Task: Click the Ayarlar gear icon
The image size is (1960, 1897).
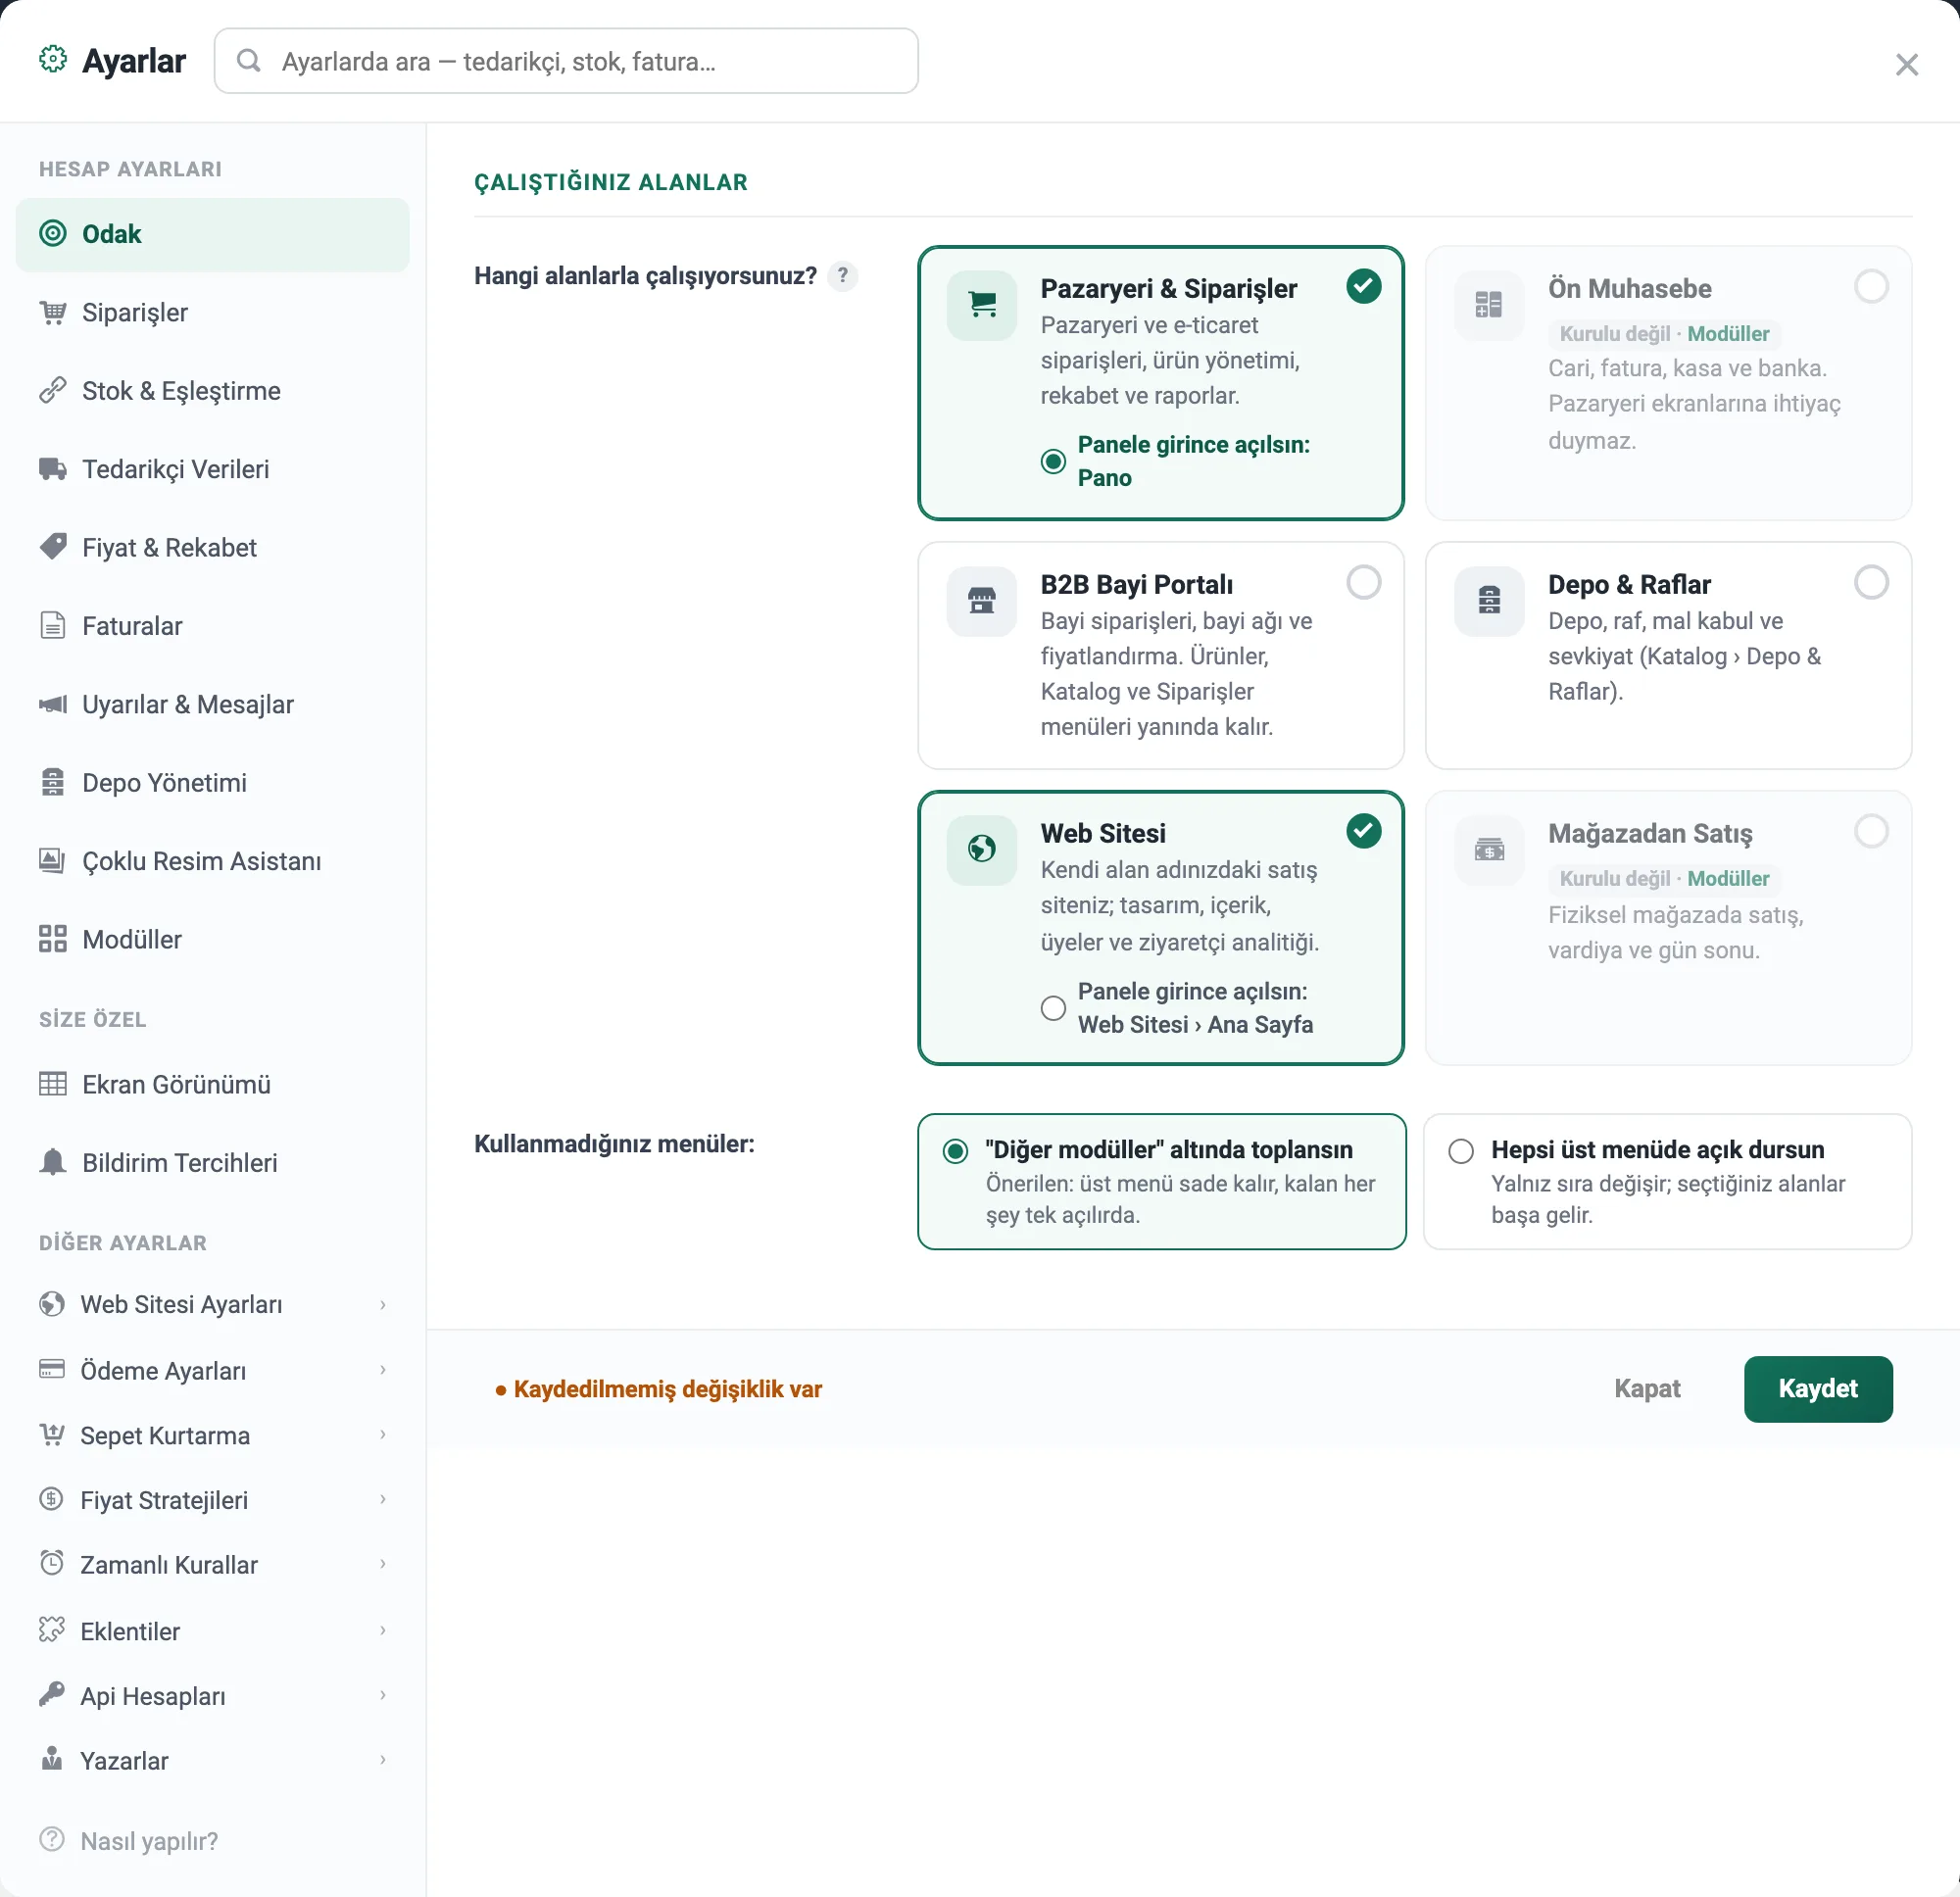Action: [x=53, y=60]
